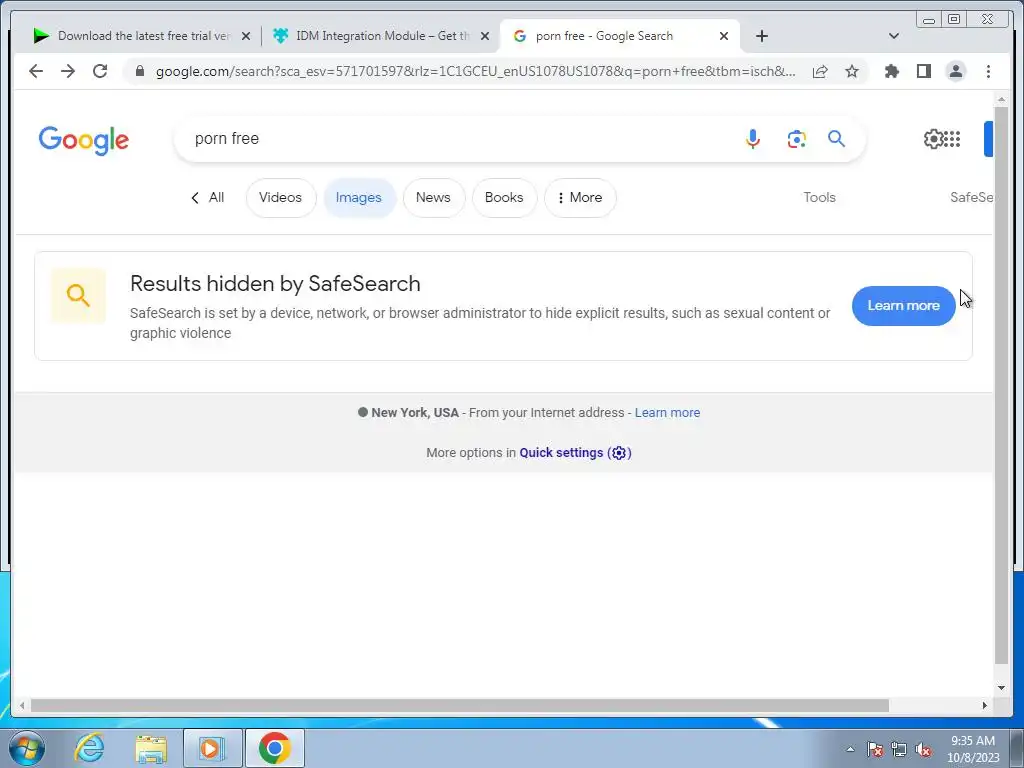
Task: Open the muted volume tray icon
Action: (923, 749)
